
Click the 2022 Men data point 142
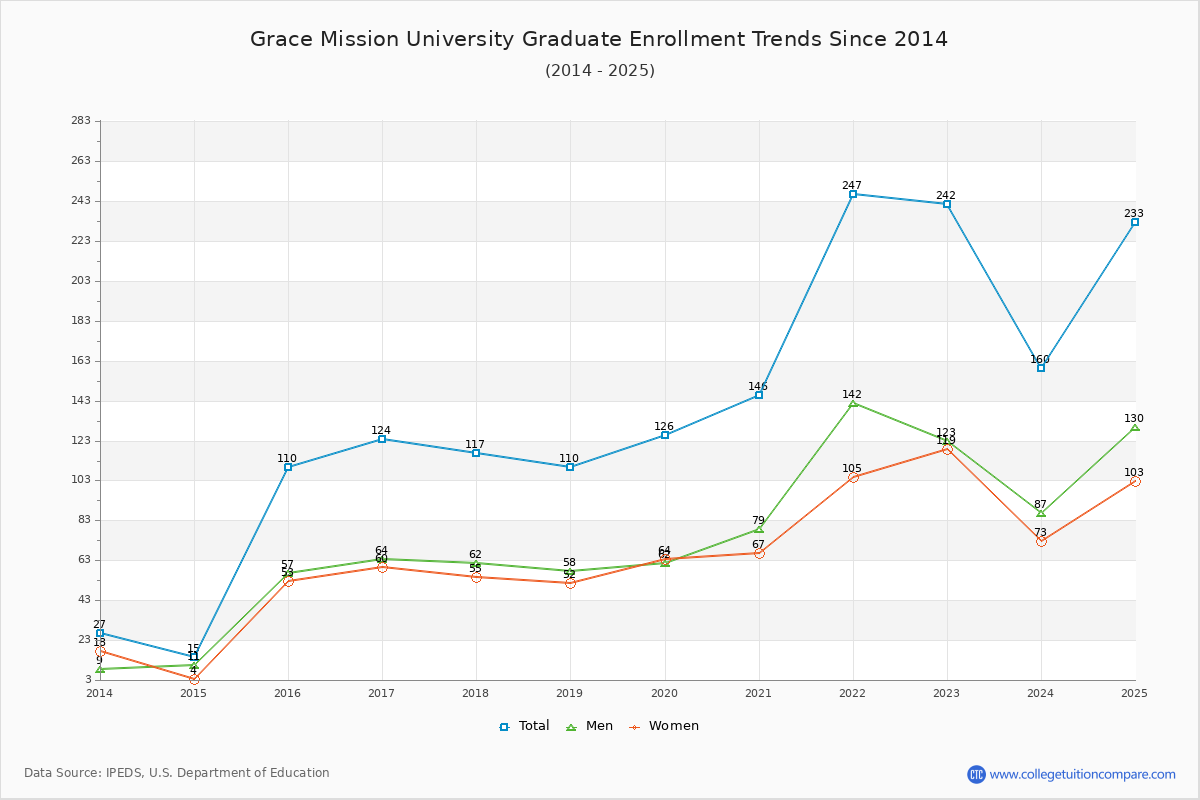[853, 403]
